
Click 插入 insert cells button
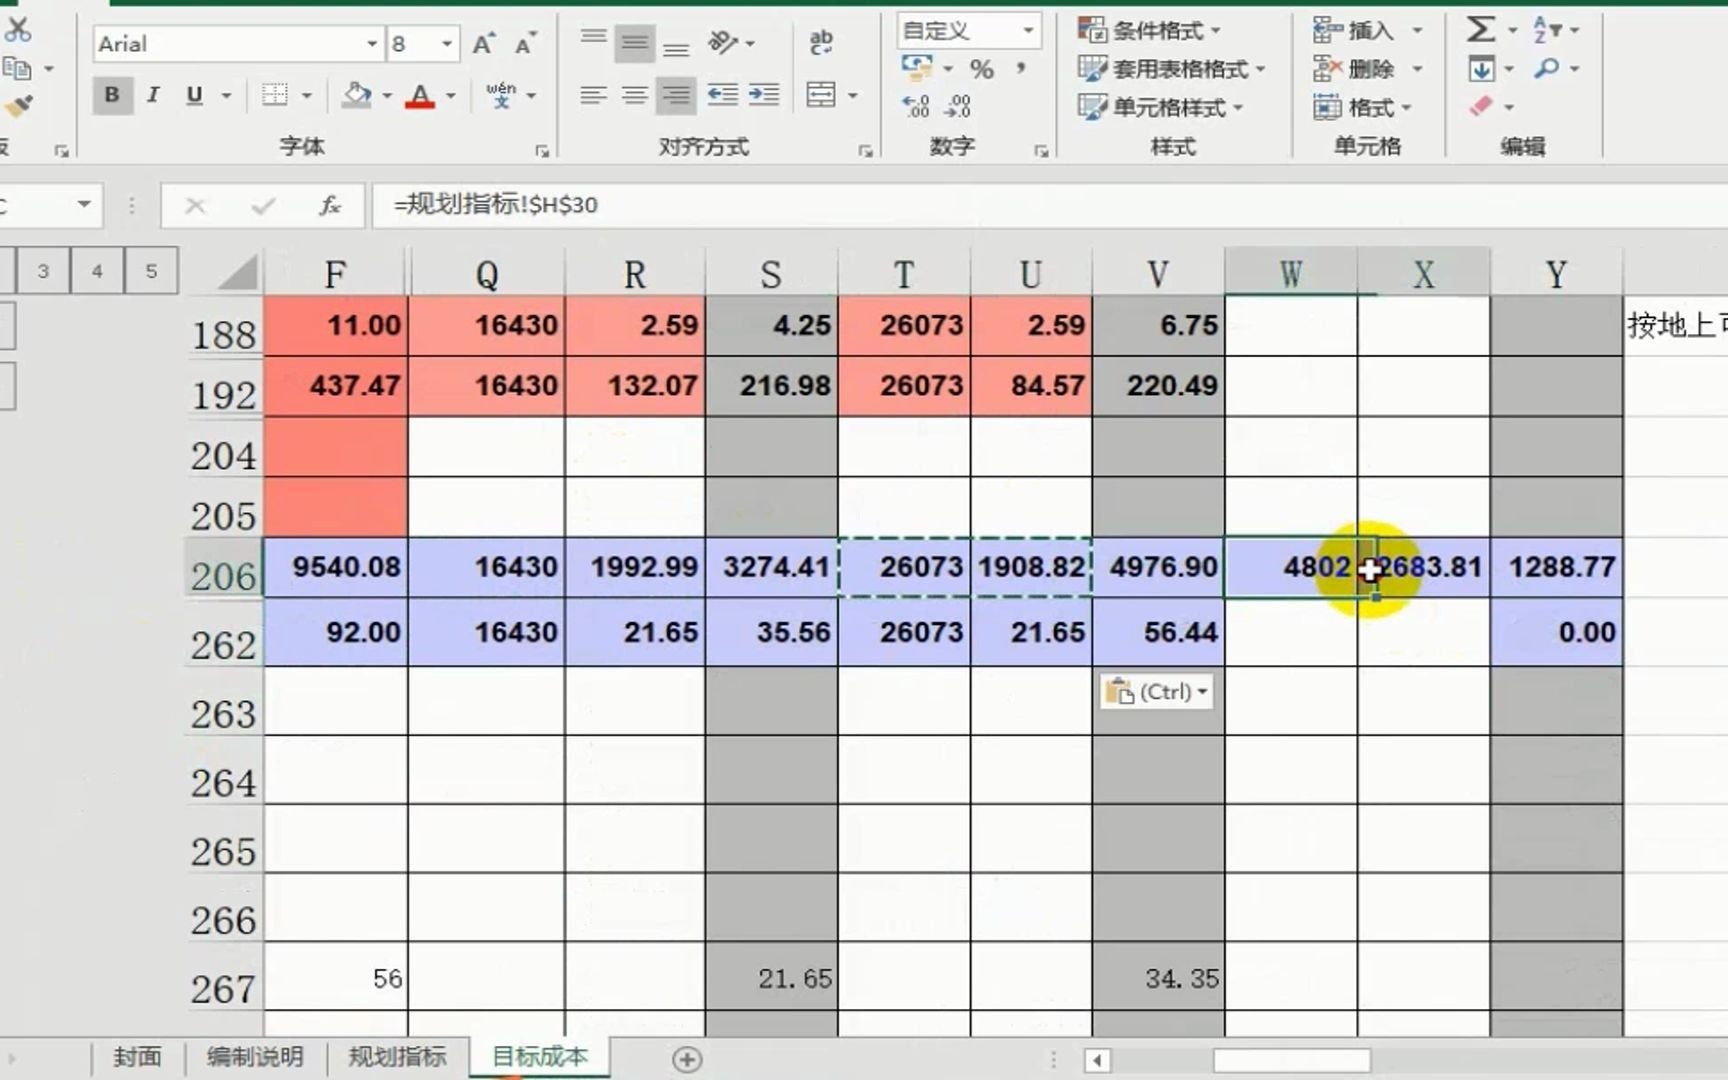point(1353,30)
